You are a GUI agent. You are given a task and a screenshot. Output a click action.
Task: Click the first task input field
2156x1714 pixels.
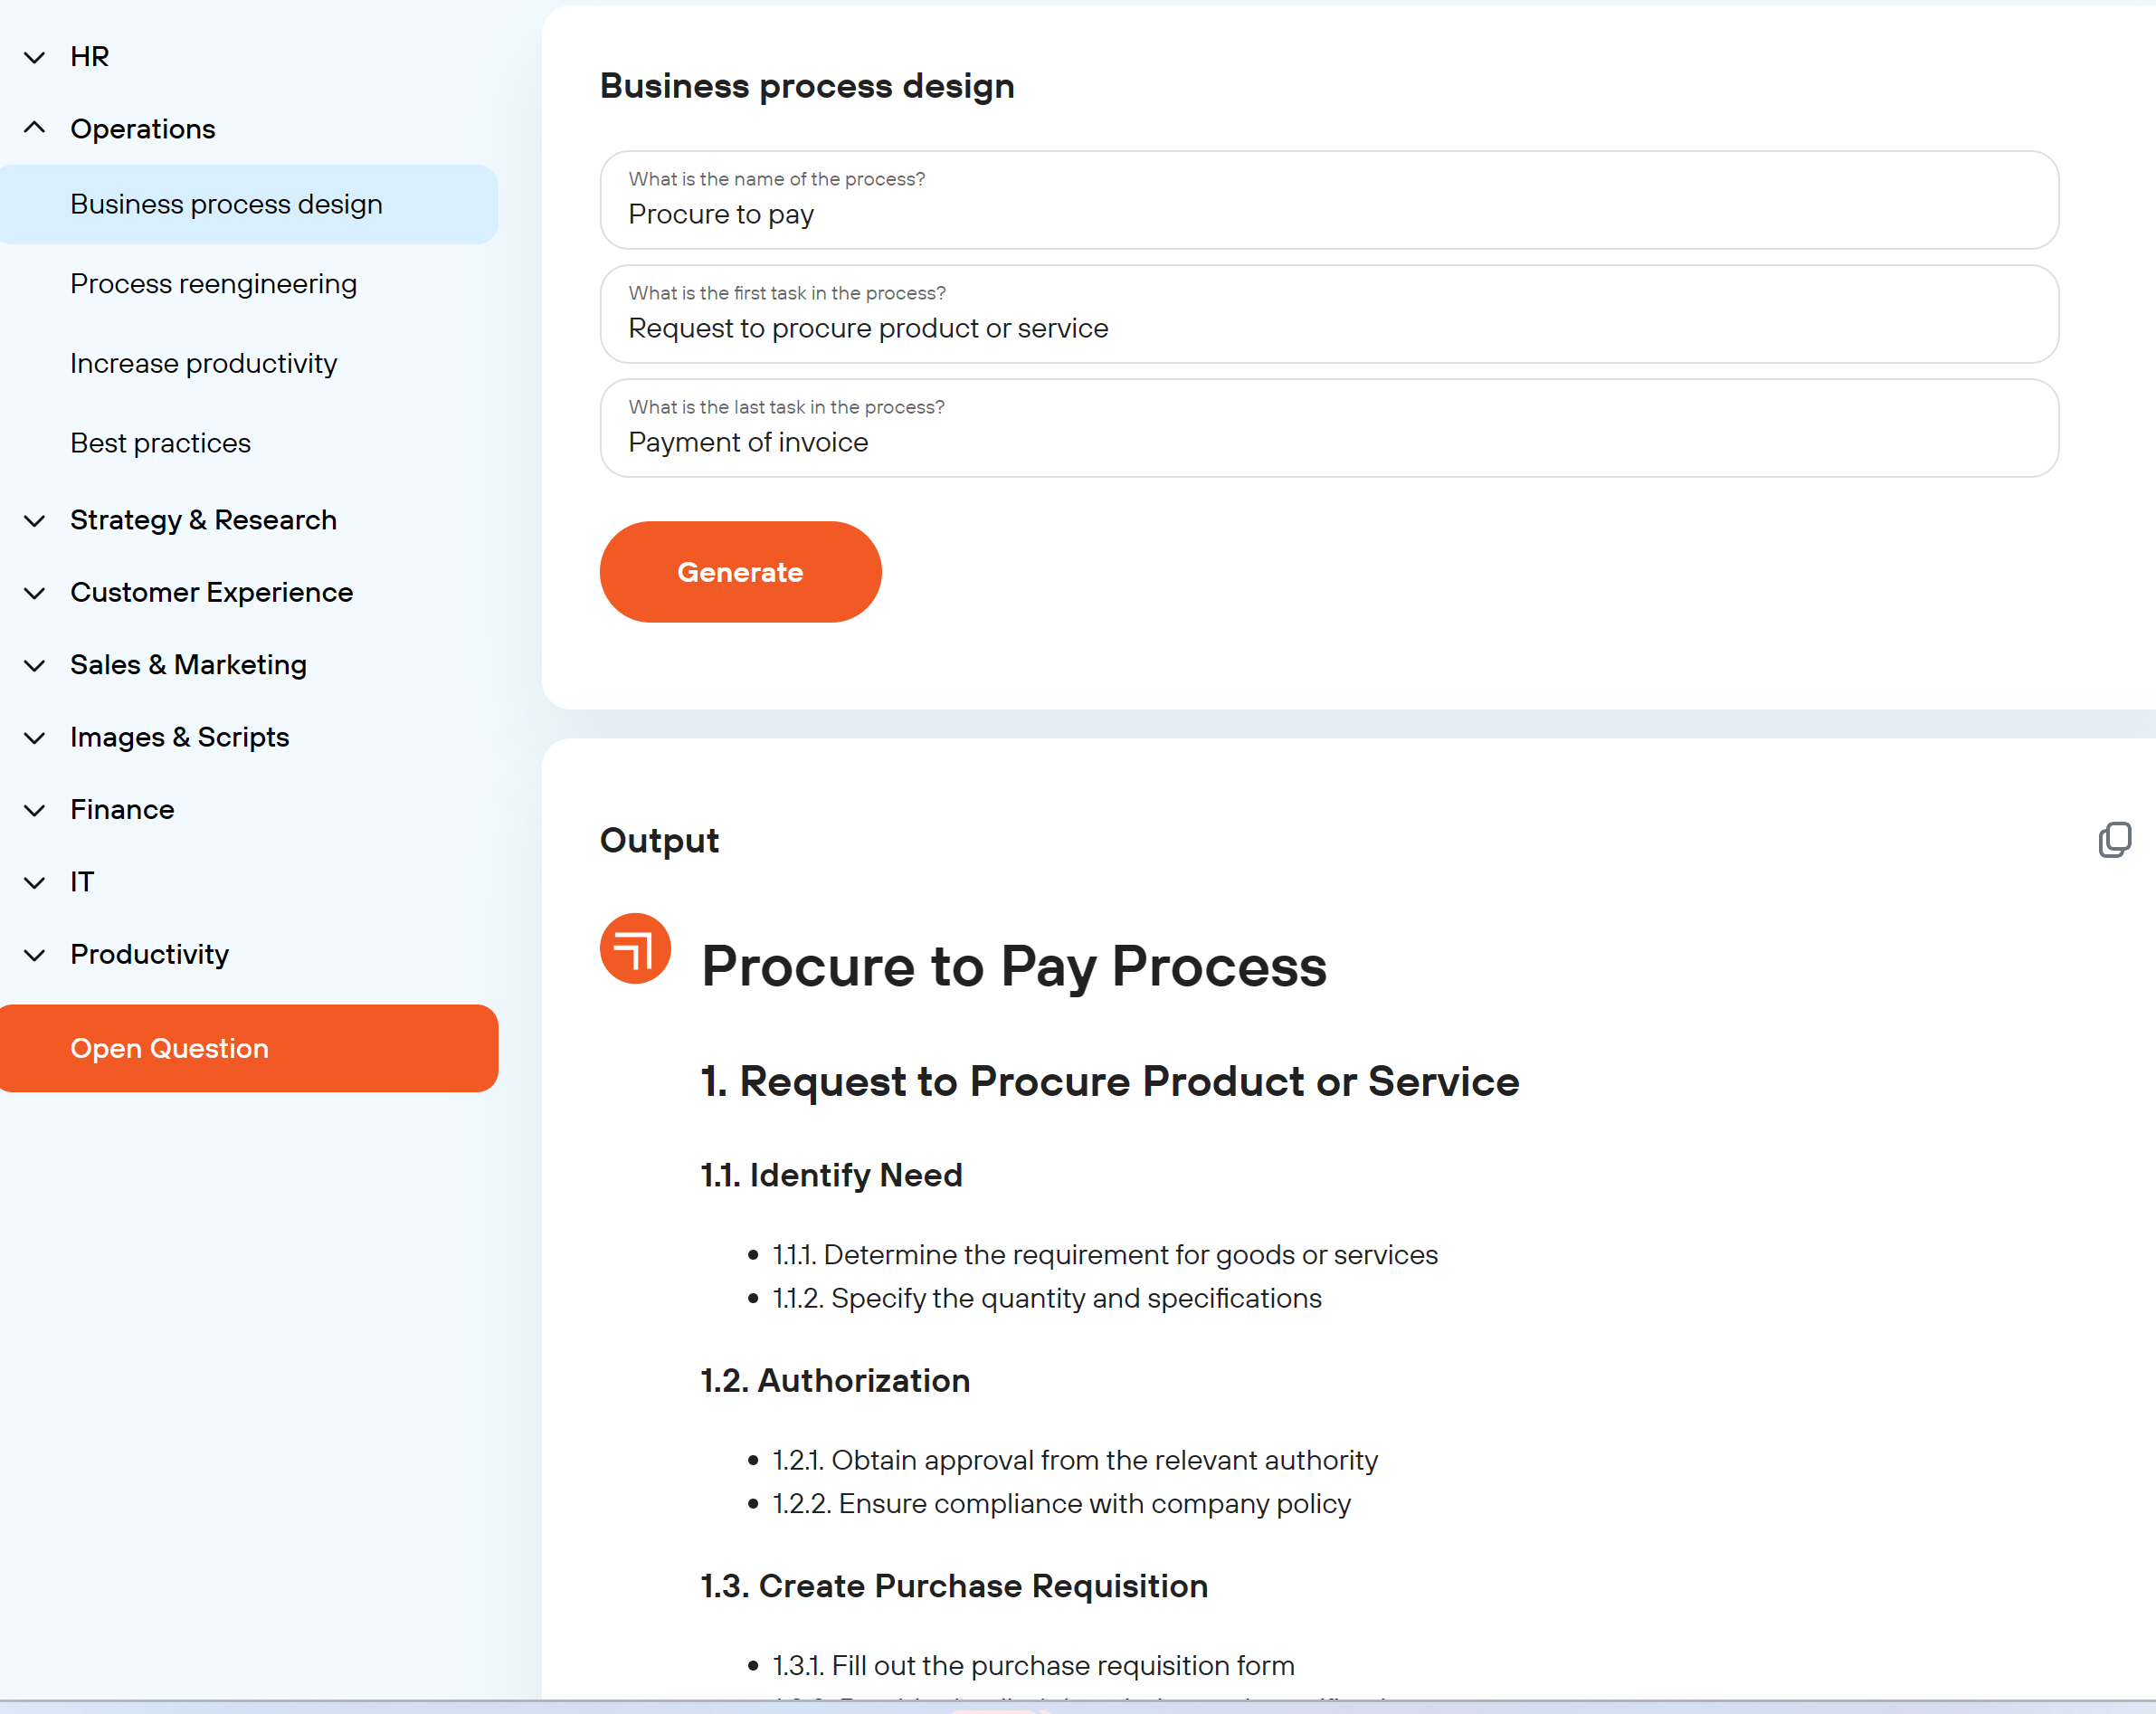(1328, 328)
